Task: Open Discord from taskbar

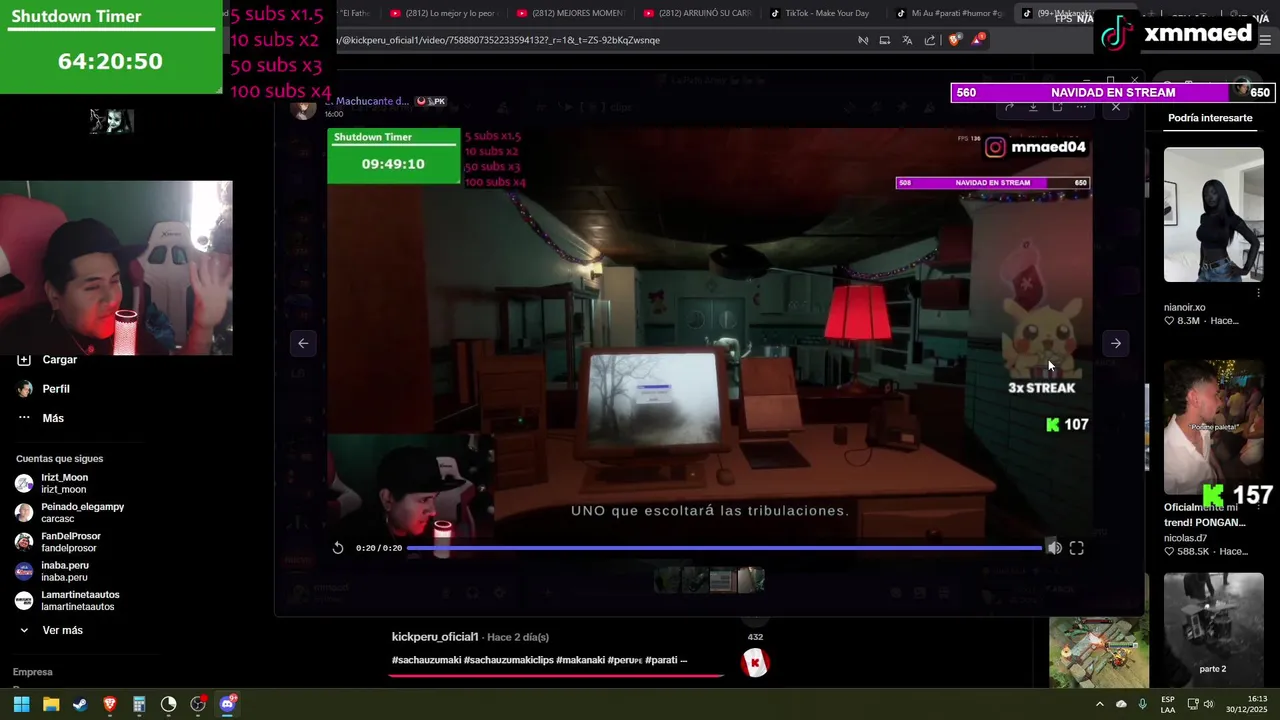Action: (227, 704)
